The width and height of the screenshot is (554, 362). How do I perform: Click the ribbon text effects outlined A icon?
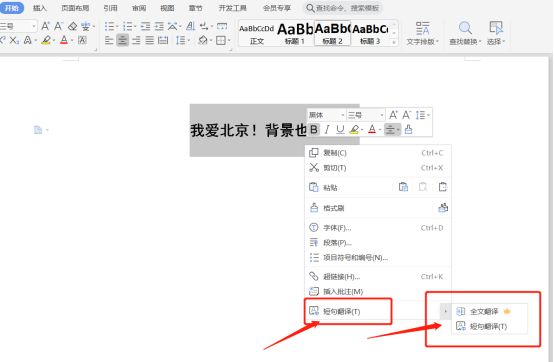click(28, 40)
